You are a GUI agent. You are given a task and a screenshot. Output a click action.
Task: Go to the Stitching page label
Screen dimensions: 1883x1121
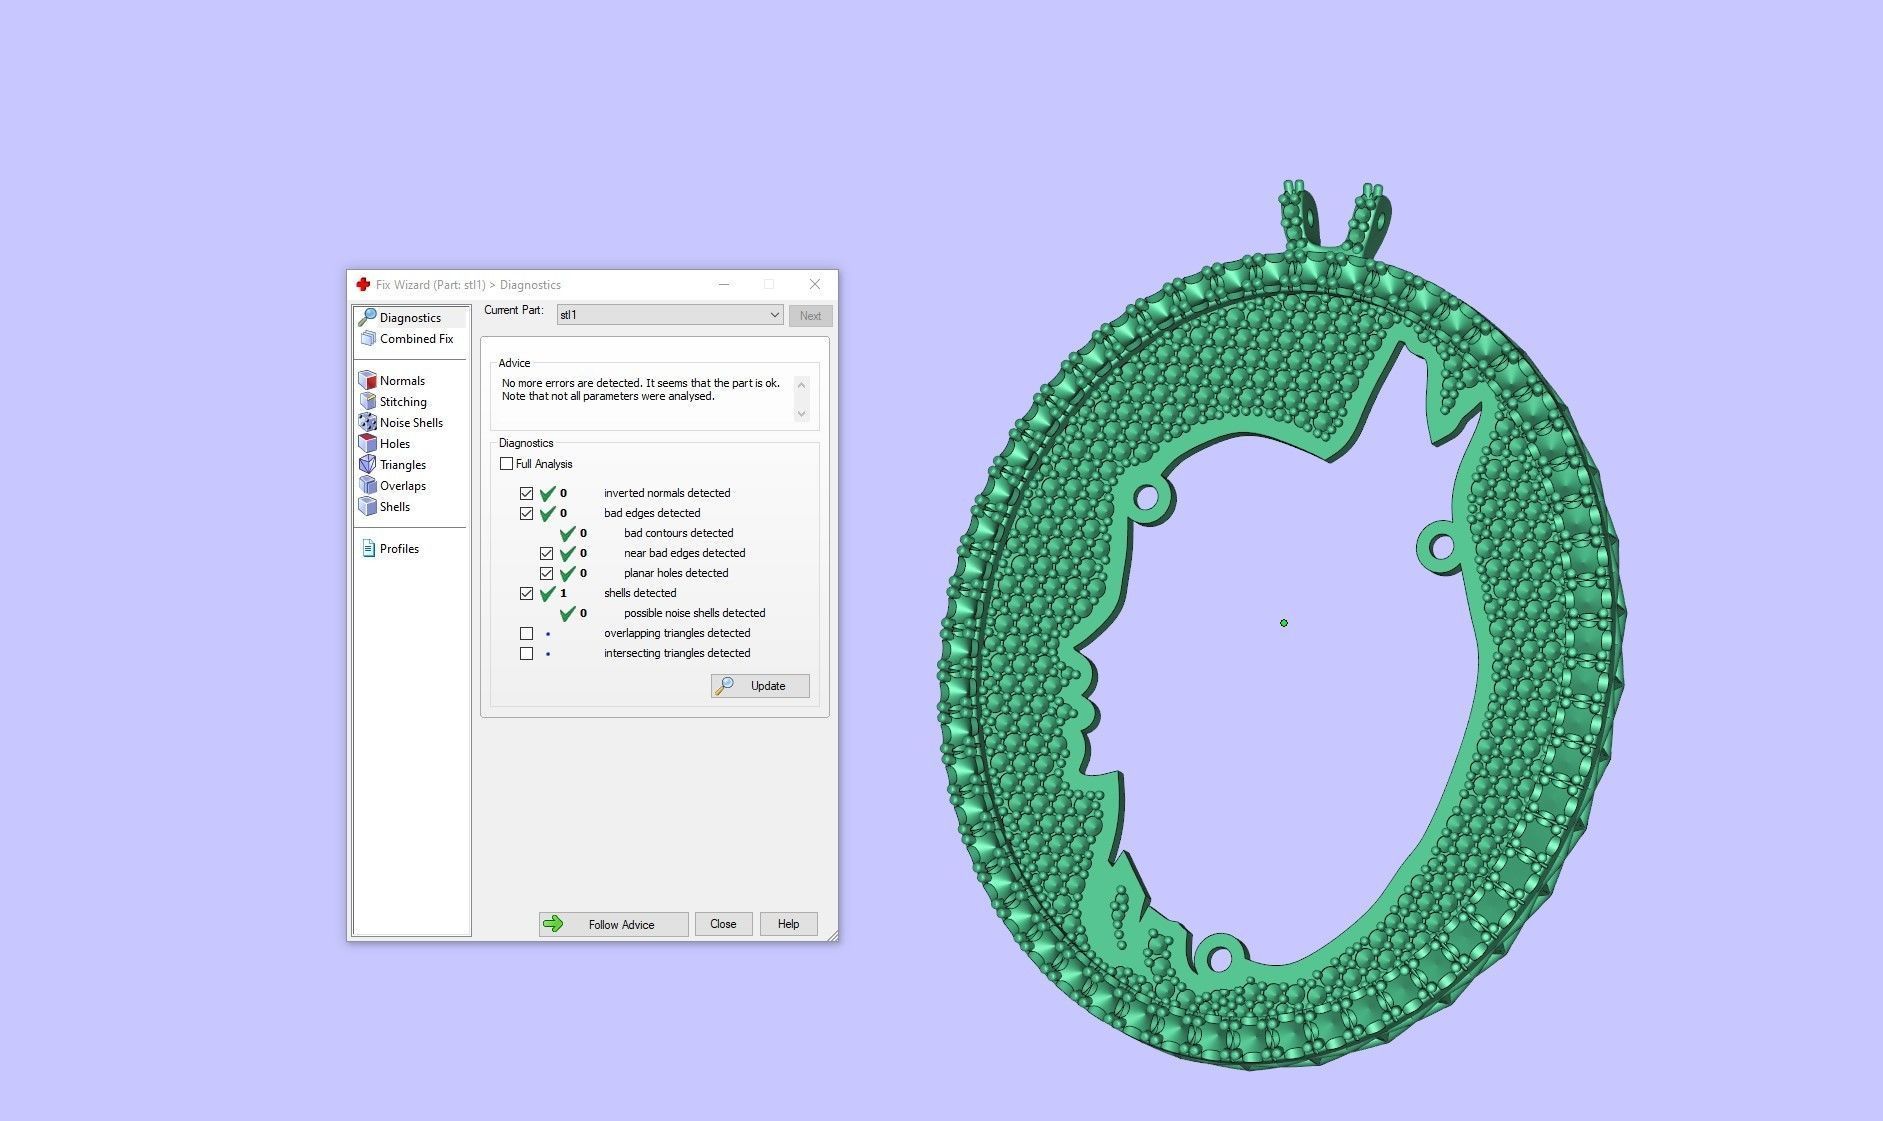pos(403,402)
